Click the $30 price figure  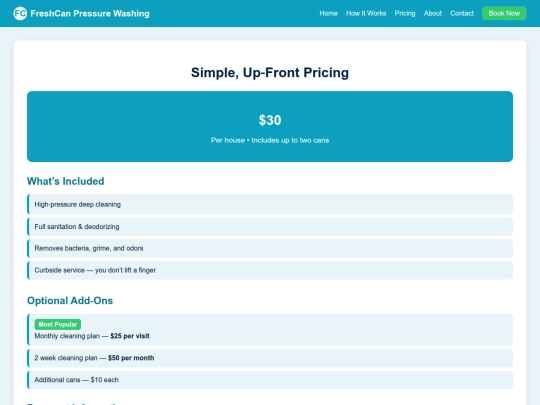click(x=270, y=120)
